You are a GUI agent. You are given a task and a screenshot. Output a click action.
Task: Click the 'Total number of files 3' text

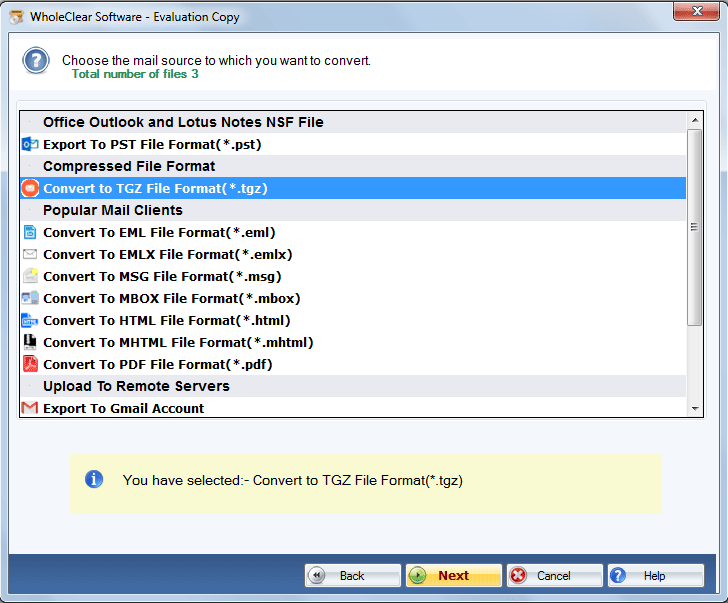click(135, 74)
